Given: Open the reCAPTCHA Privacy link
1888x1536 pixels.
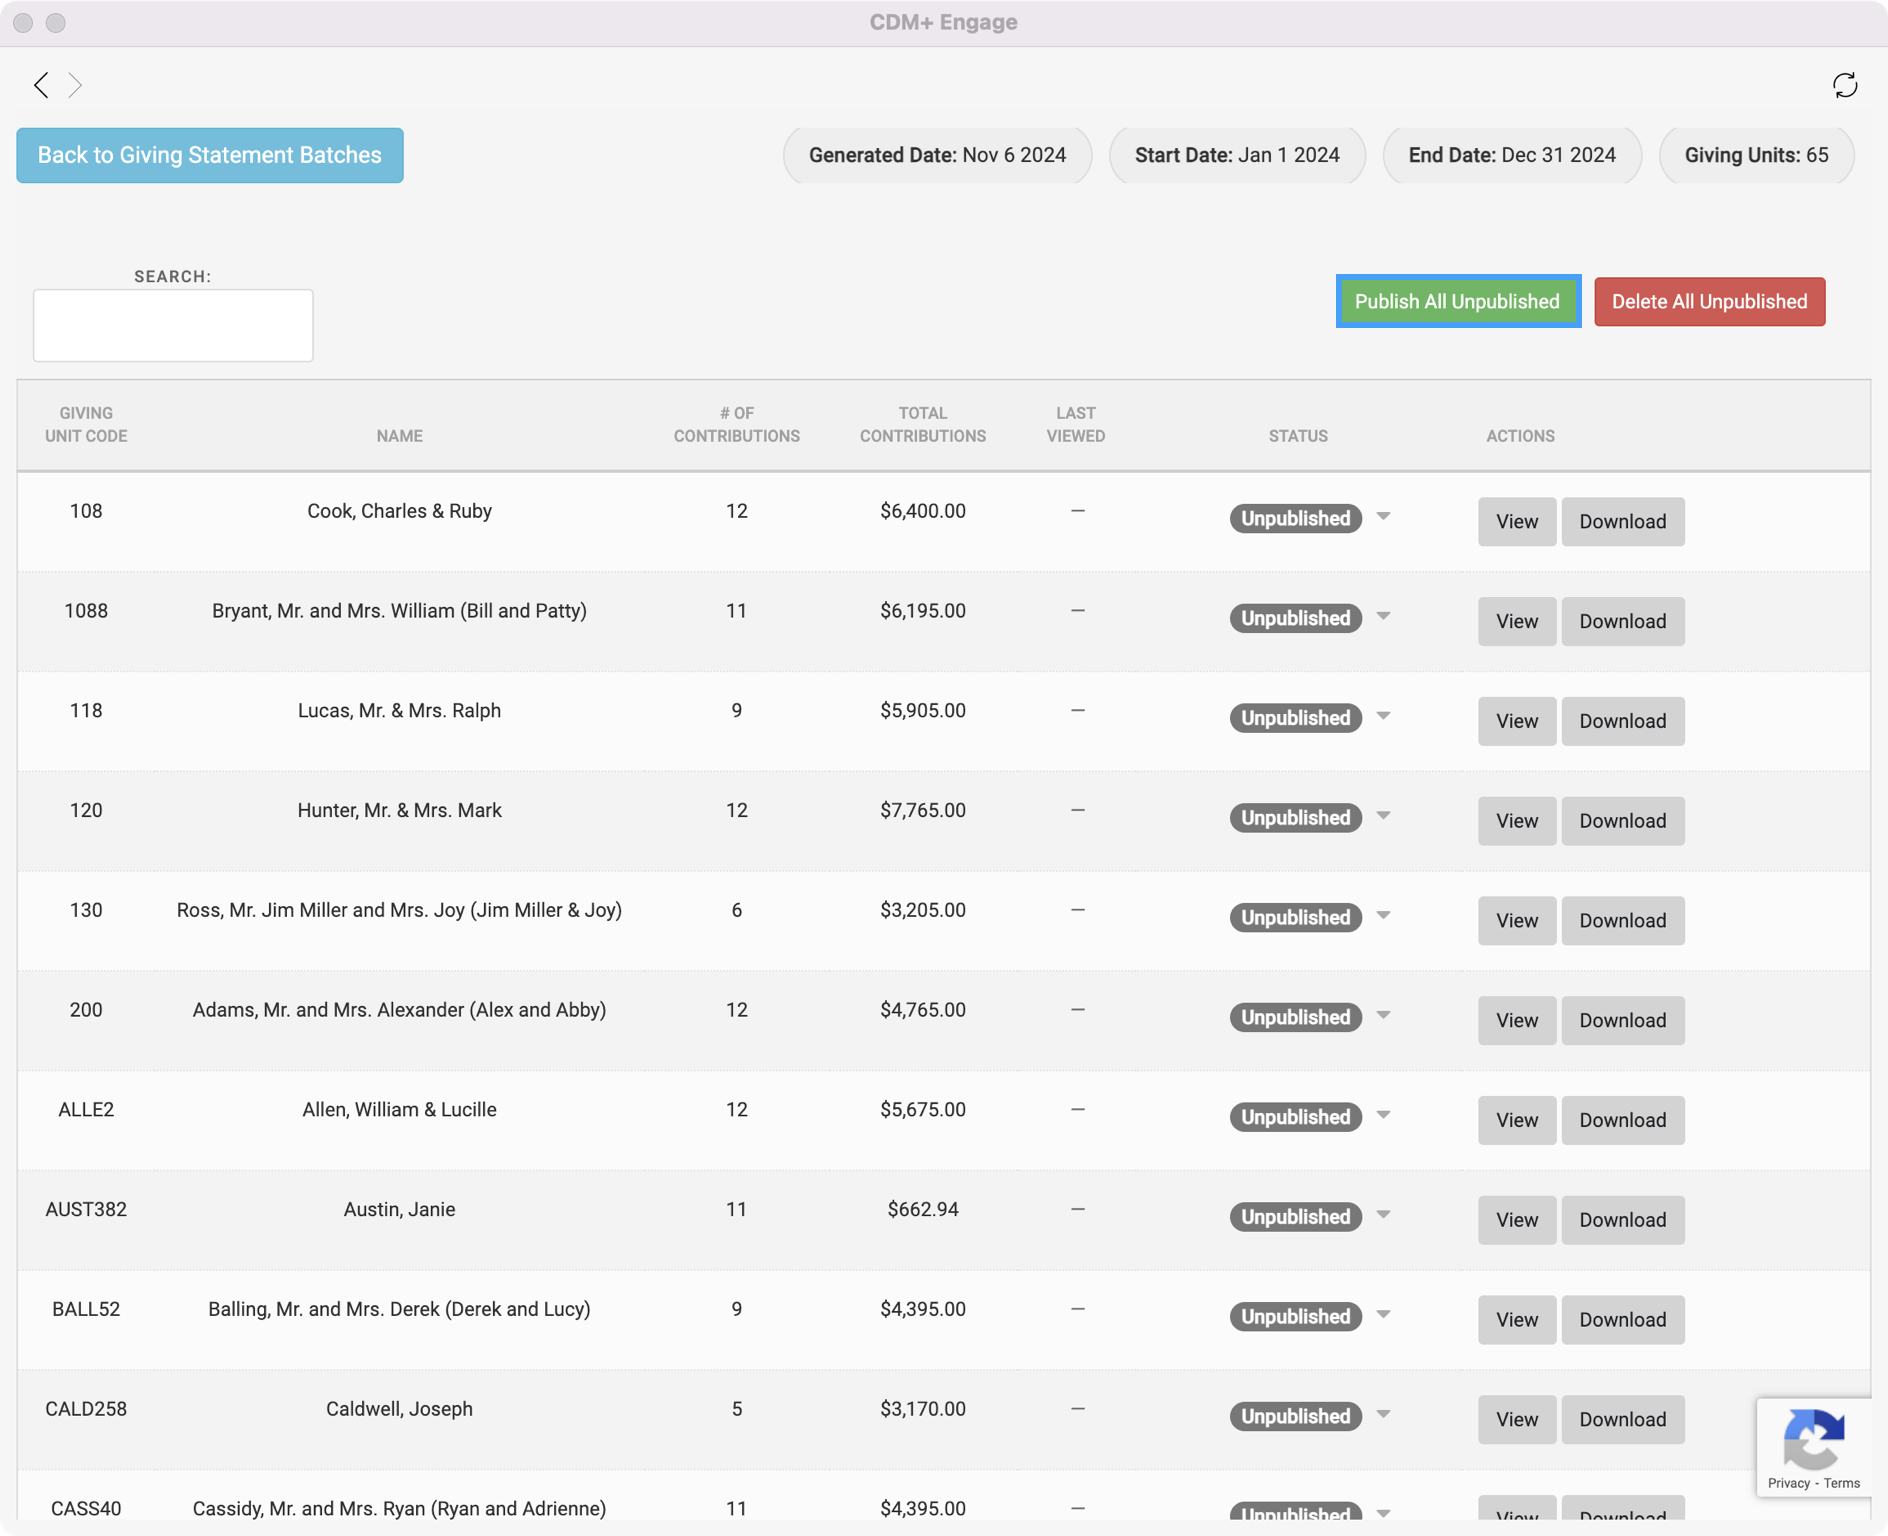Looking at the screenshot, I should pyautogui.click(x=1788, y=1483).
